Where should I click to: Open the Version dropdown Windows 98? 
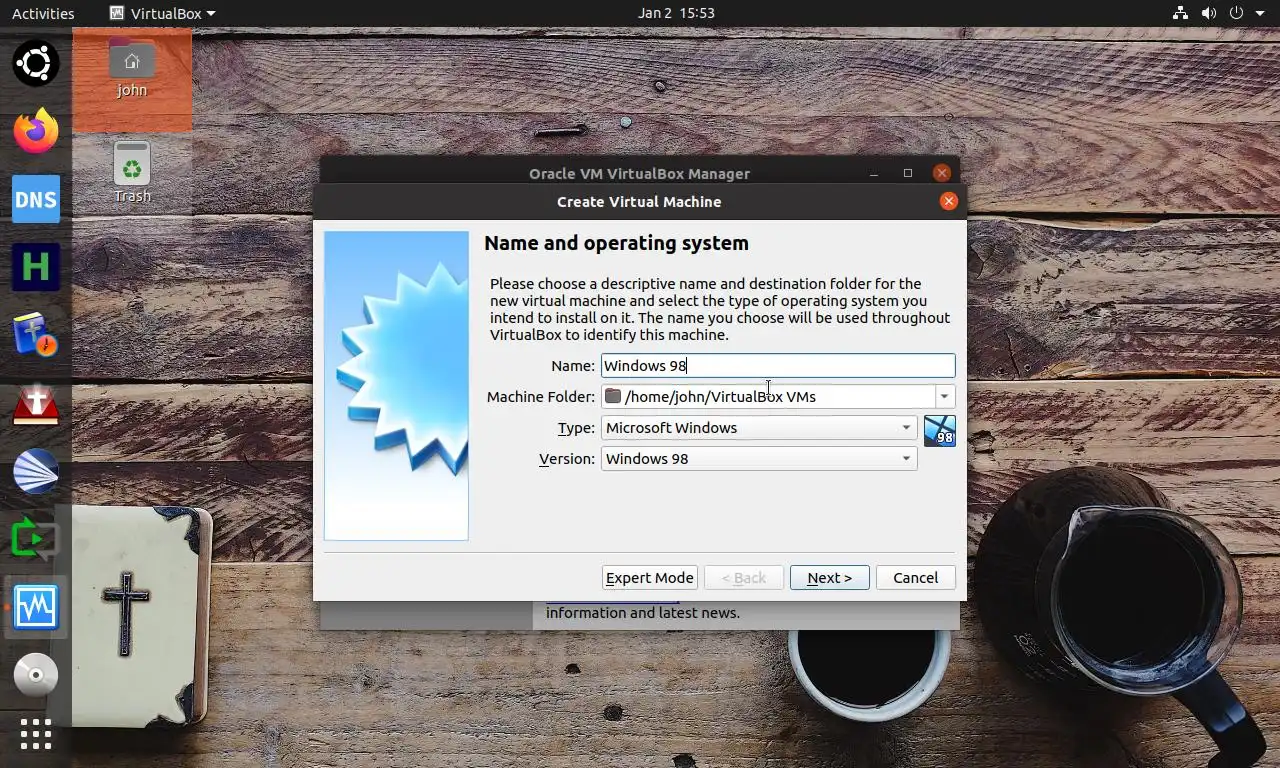click(759, 459)
